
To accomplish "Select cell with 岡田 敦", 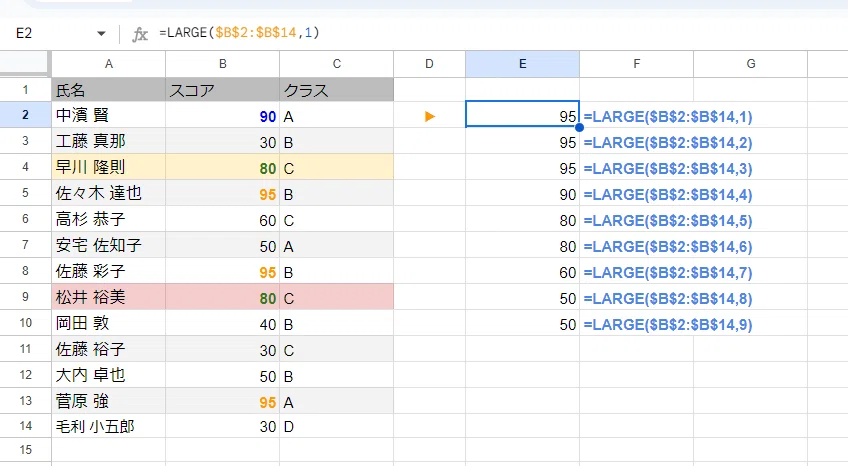I will tap(109, 323).
